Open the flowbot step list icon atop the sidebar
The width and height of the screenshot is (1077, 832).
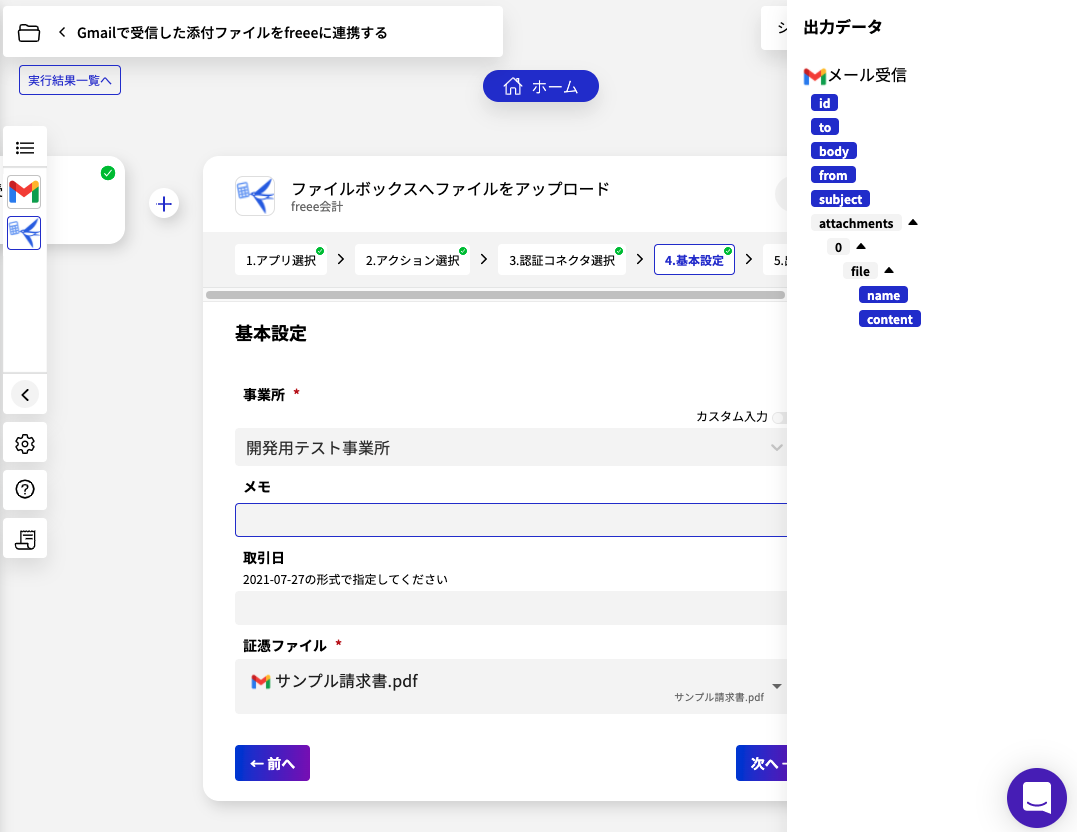(x=24, y=146)
